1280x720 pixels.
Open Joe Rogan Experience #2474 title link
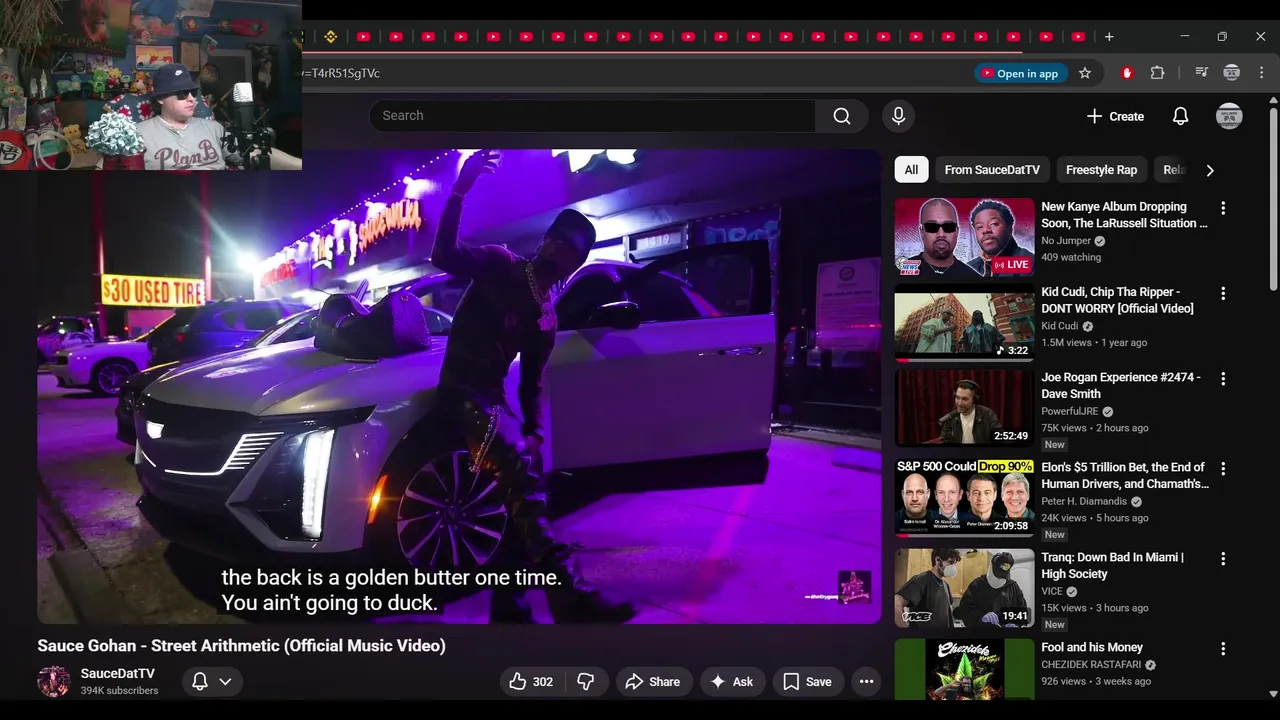(1121, 385)
